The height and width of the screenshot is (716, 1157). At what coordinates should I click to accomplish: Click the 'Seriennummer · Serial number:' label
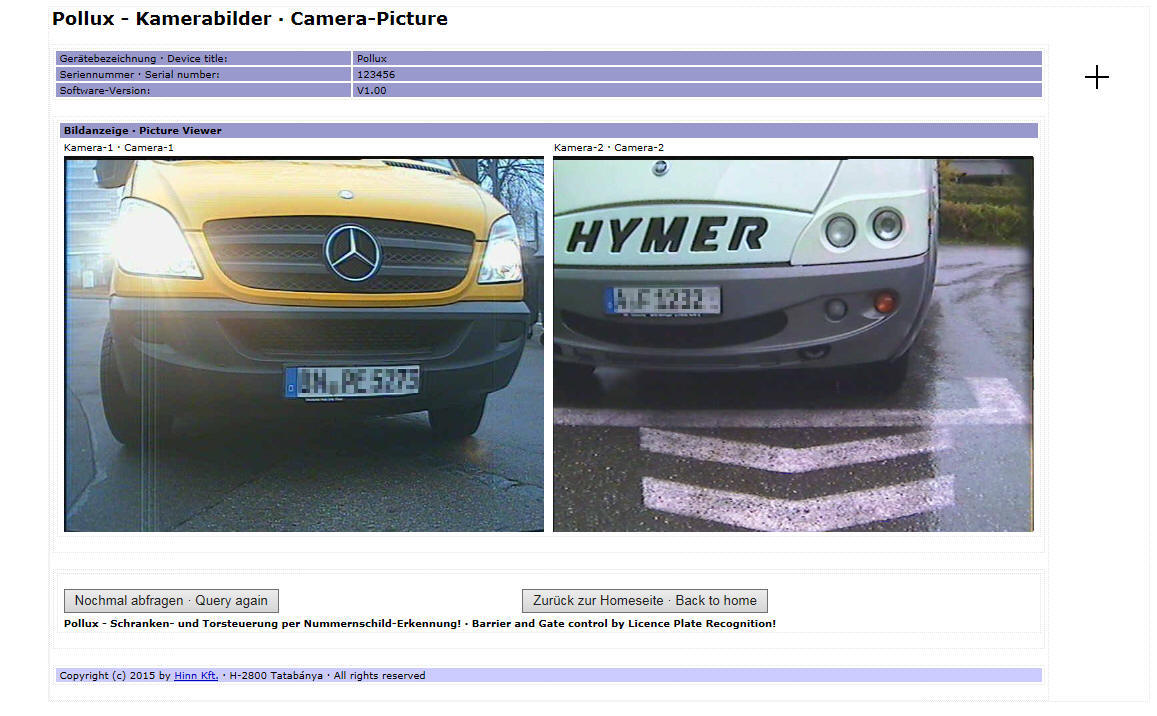pyautogui.click(x=139, y=75)
